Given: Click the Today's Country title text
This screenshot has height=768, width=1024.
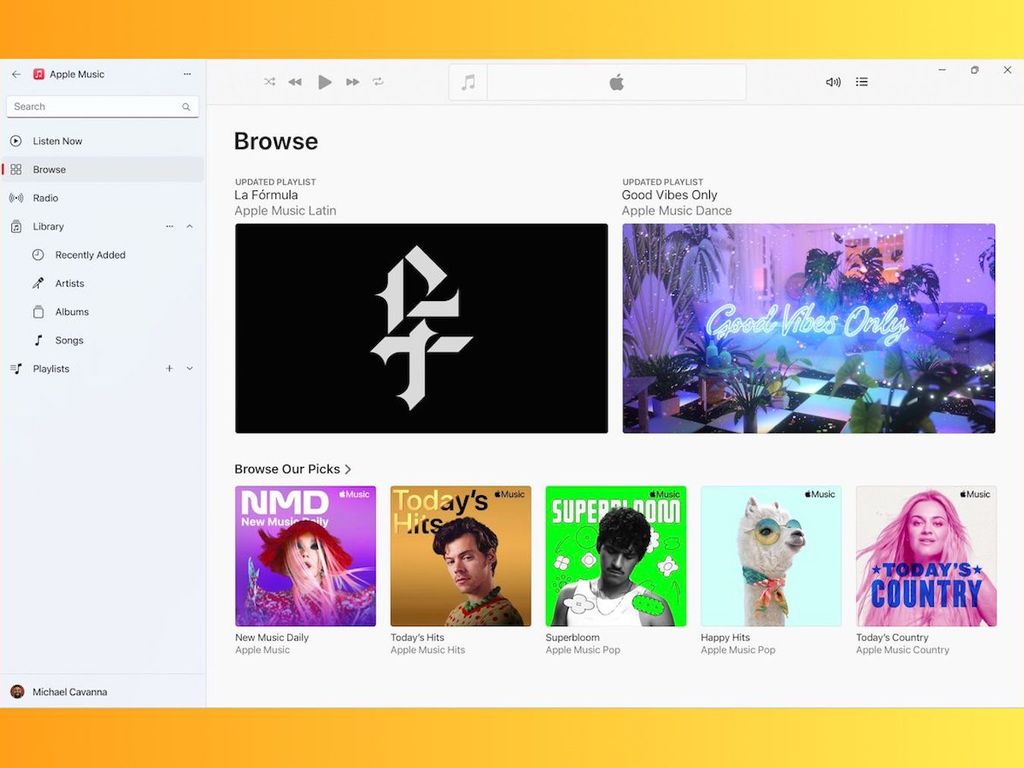Looking at the screenshot, I should point(892,637).
